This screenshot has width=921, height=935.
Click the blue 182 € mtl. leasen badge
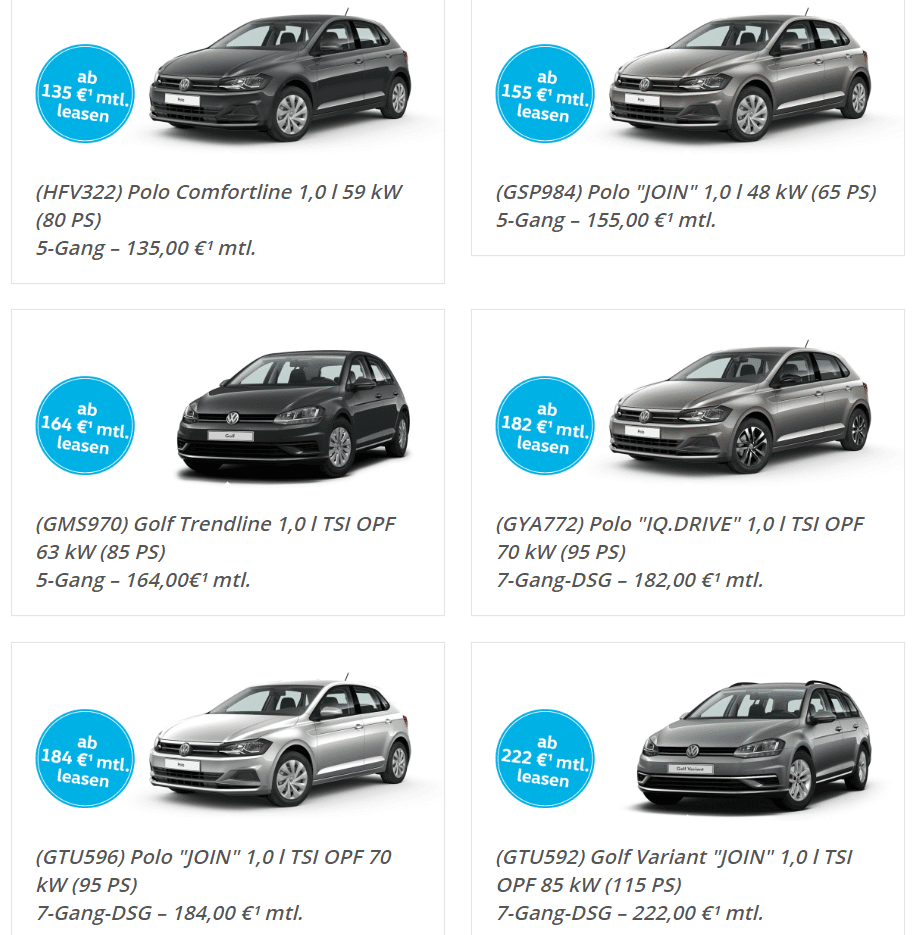[545, 426]
